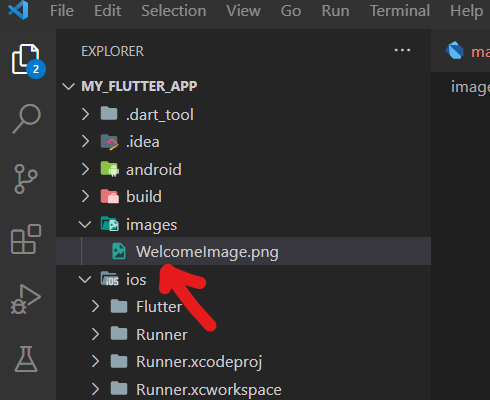Expand the android folder
Screen dimensions: 490x400
[243, 169]
